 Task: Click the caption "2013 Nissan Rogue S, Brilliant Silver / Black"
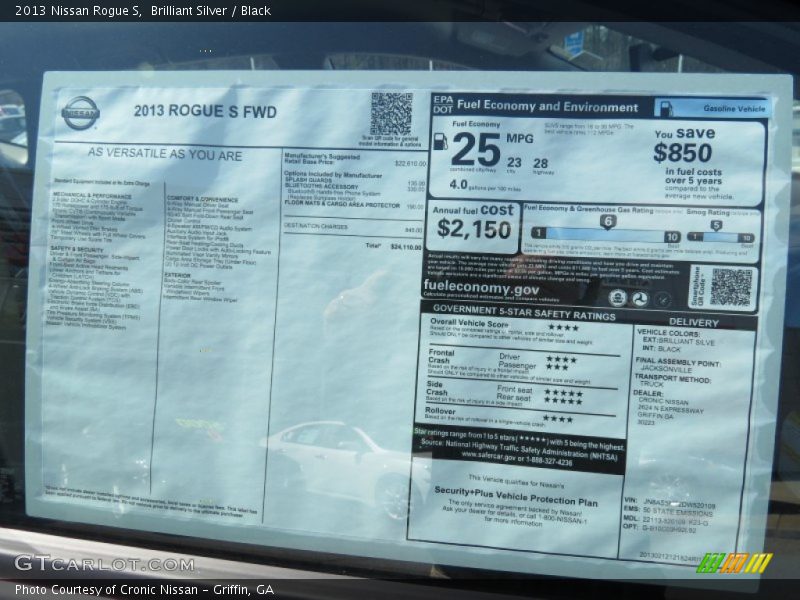point(143,10)
